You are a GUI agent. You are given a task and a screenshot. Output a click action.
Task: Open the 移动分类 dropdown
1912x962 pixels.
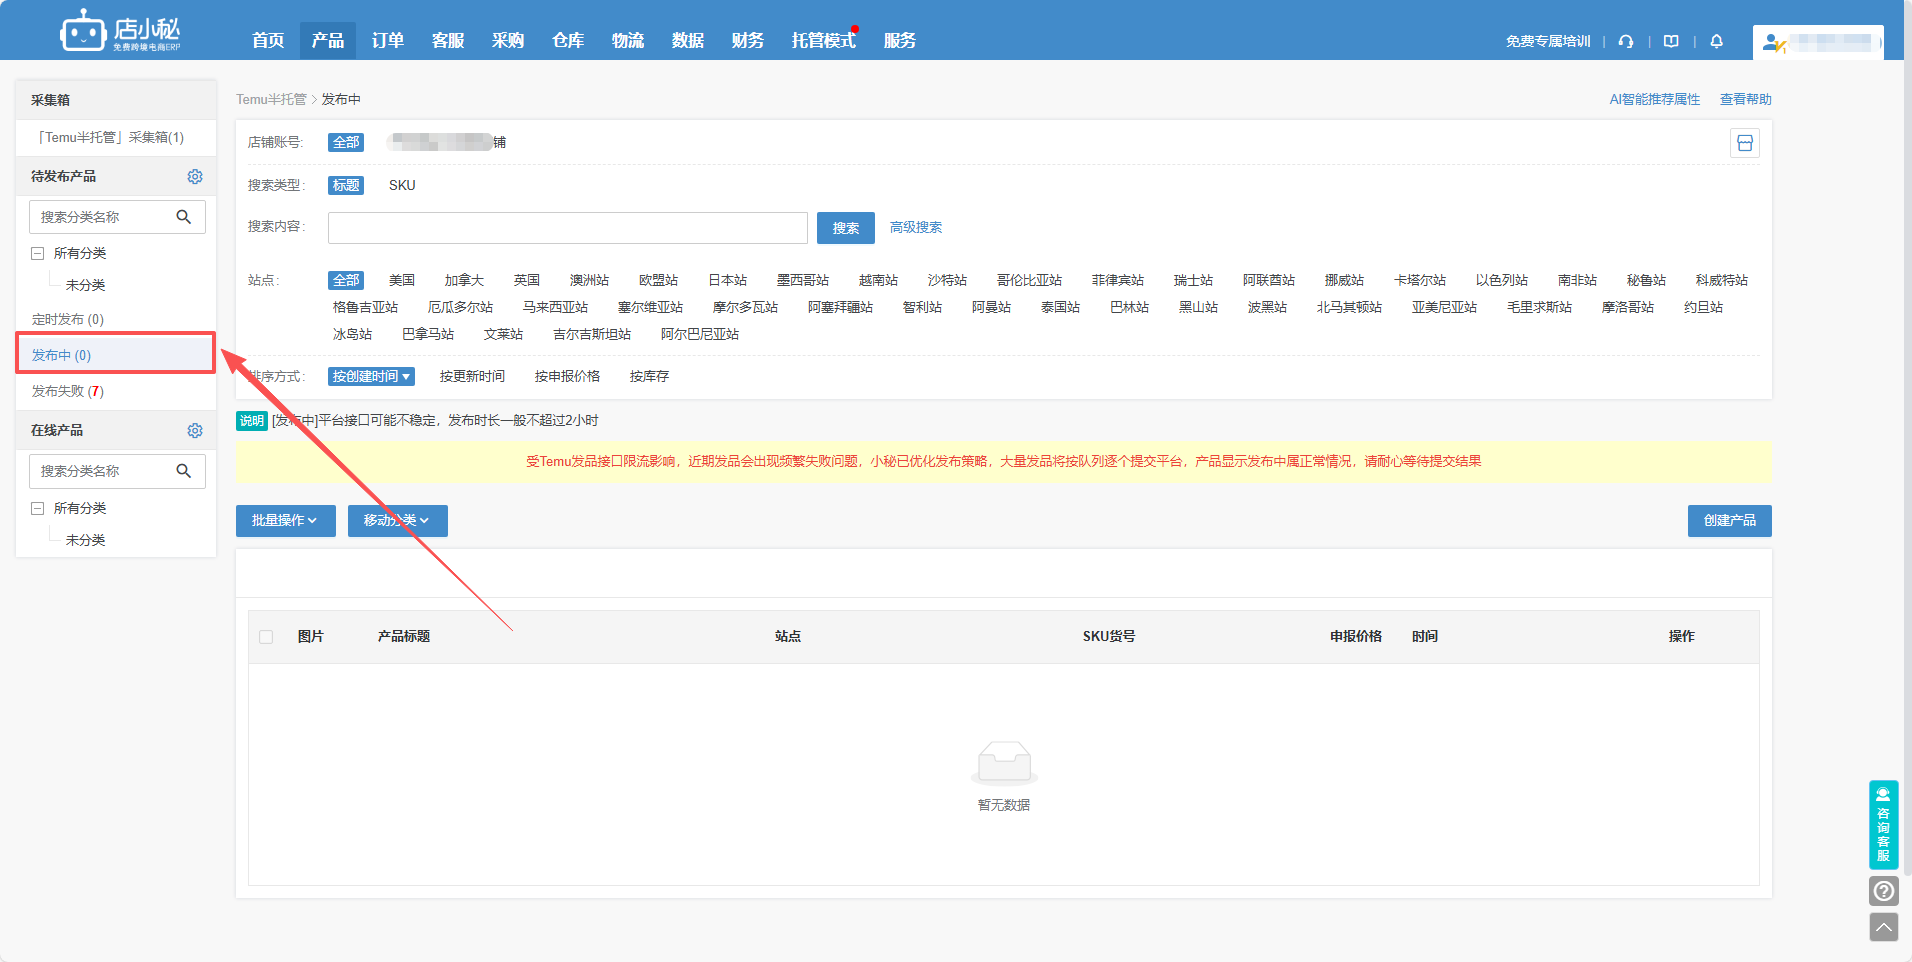(x=397, y=521)
